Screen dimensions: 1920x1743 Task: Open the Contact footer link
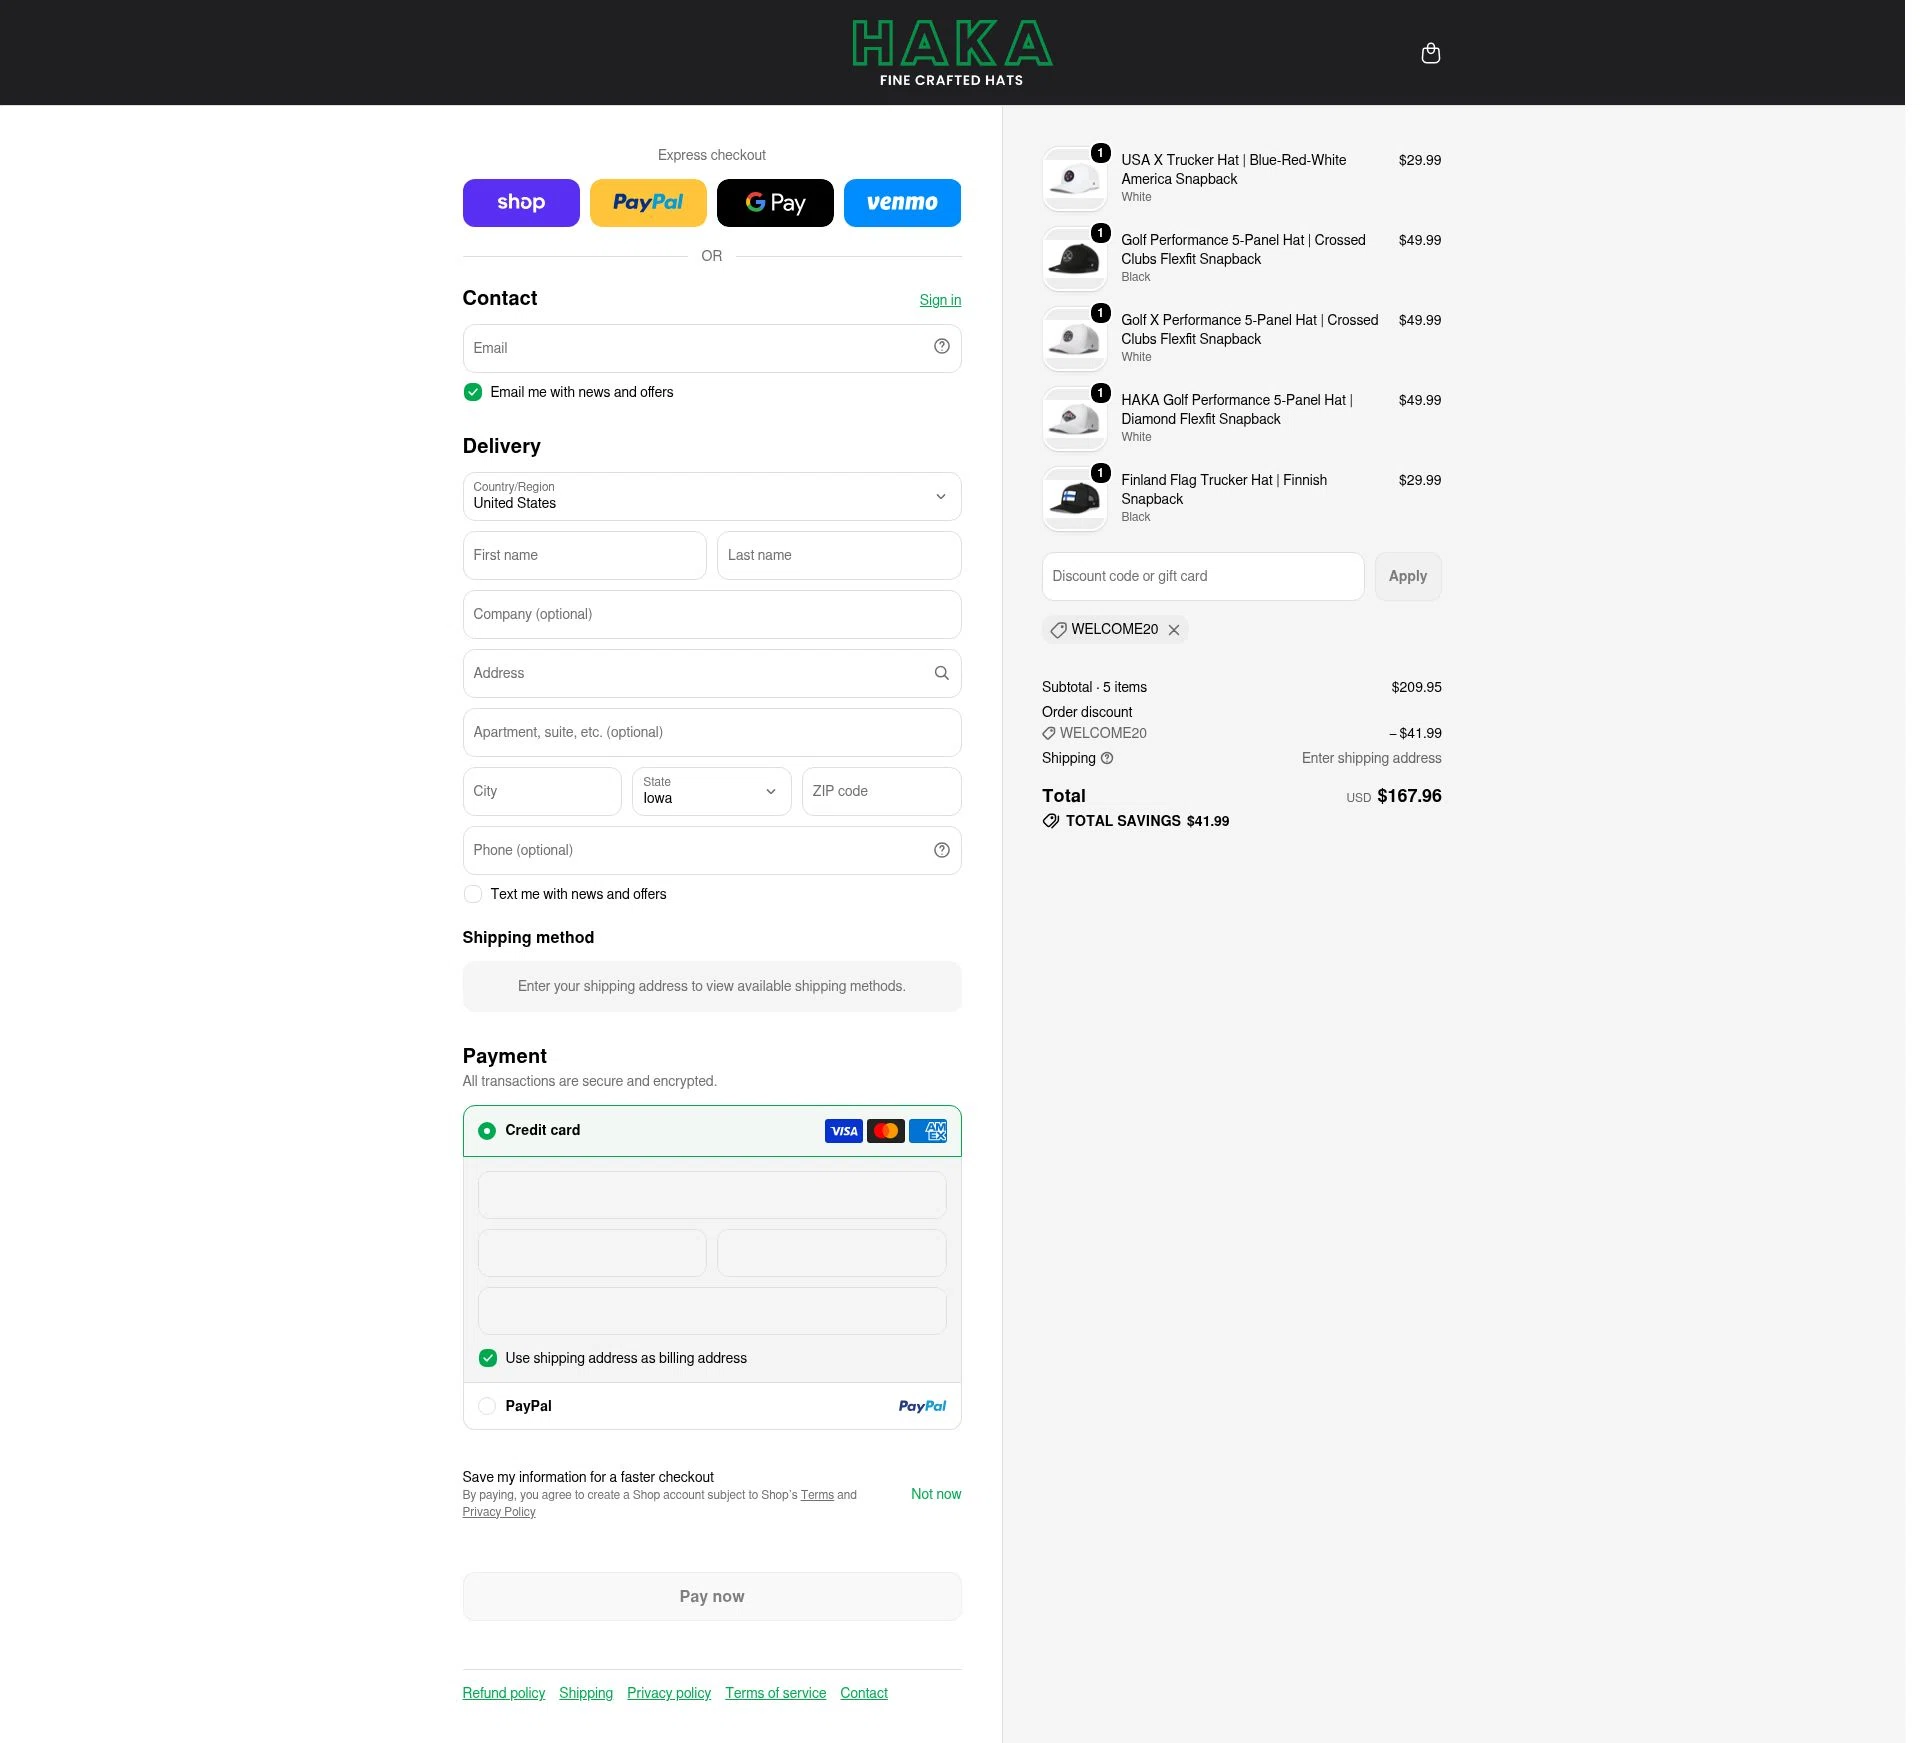pyautogui.click(x=864, y=1693)
